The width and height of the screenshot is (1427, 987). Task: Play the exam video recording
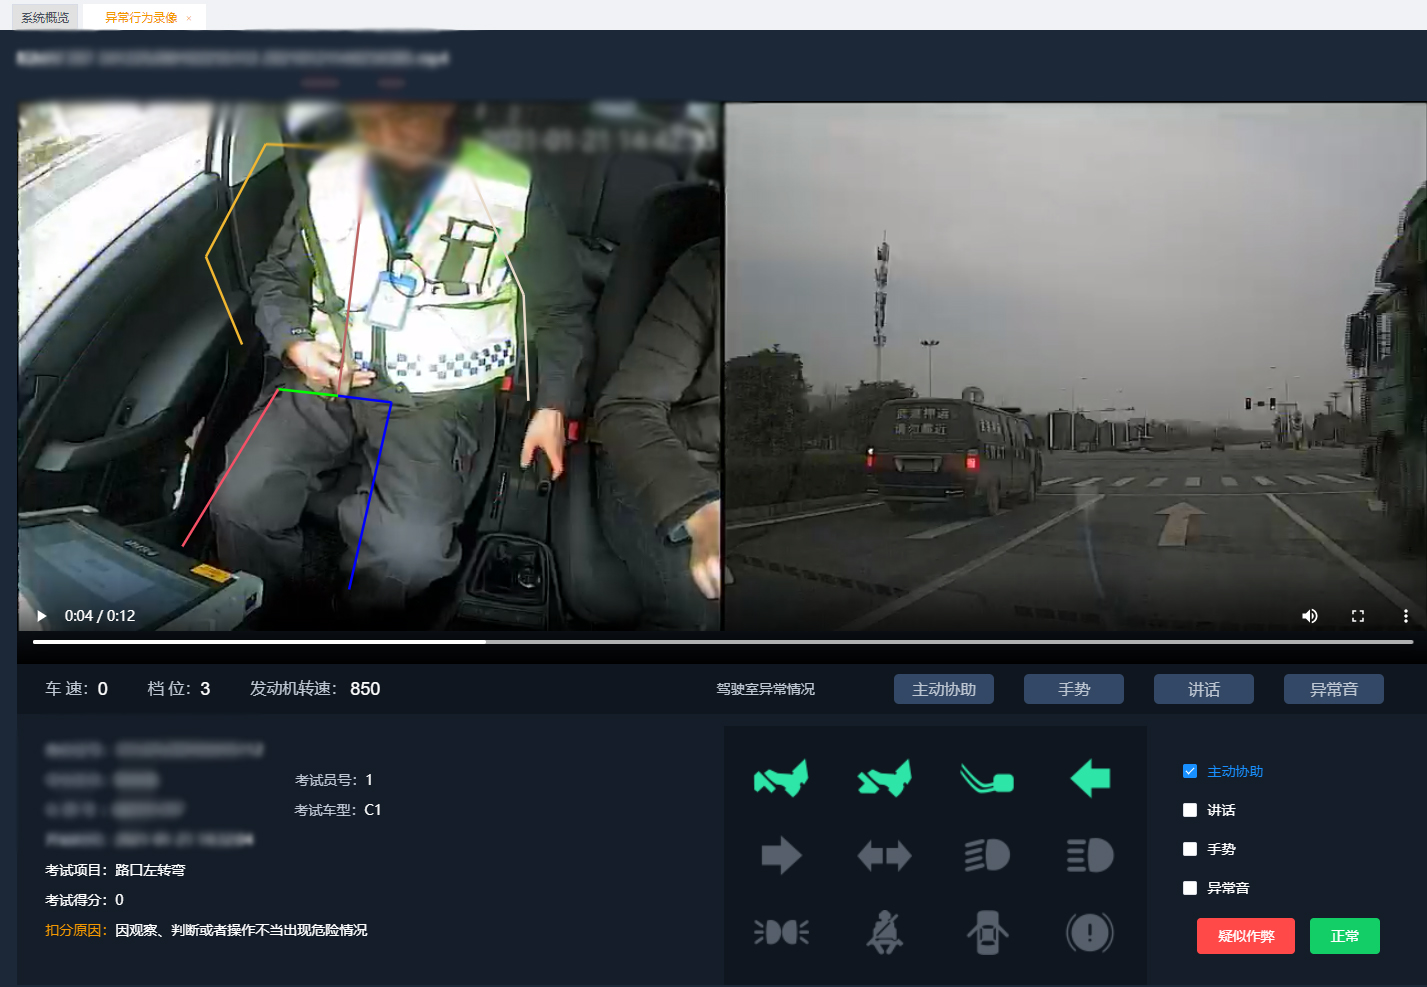42,616
